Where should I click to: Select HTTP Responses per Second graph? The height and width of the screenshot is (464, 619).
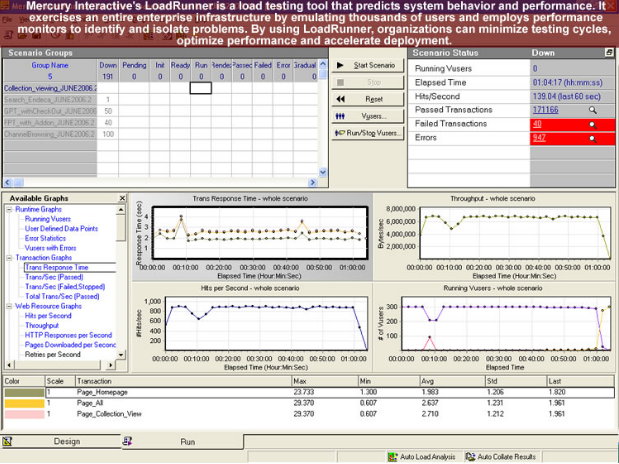[68, 335]
